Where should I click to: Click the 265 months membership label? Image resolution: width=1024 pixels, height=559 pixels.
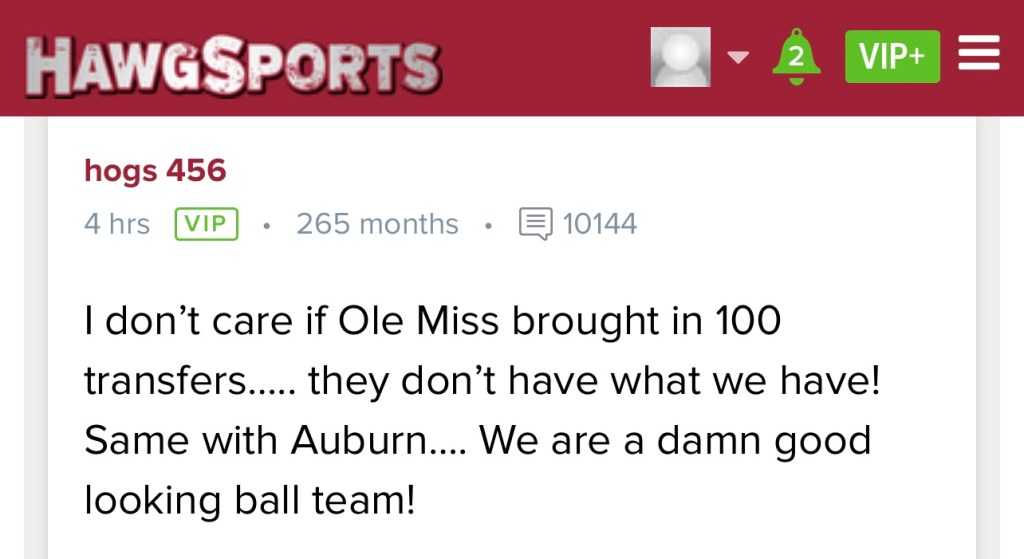coord(377,224)
